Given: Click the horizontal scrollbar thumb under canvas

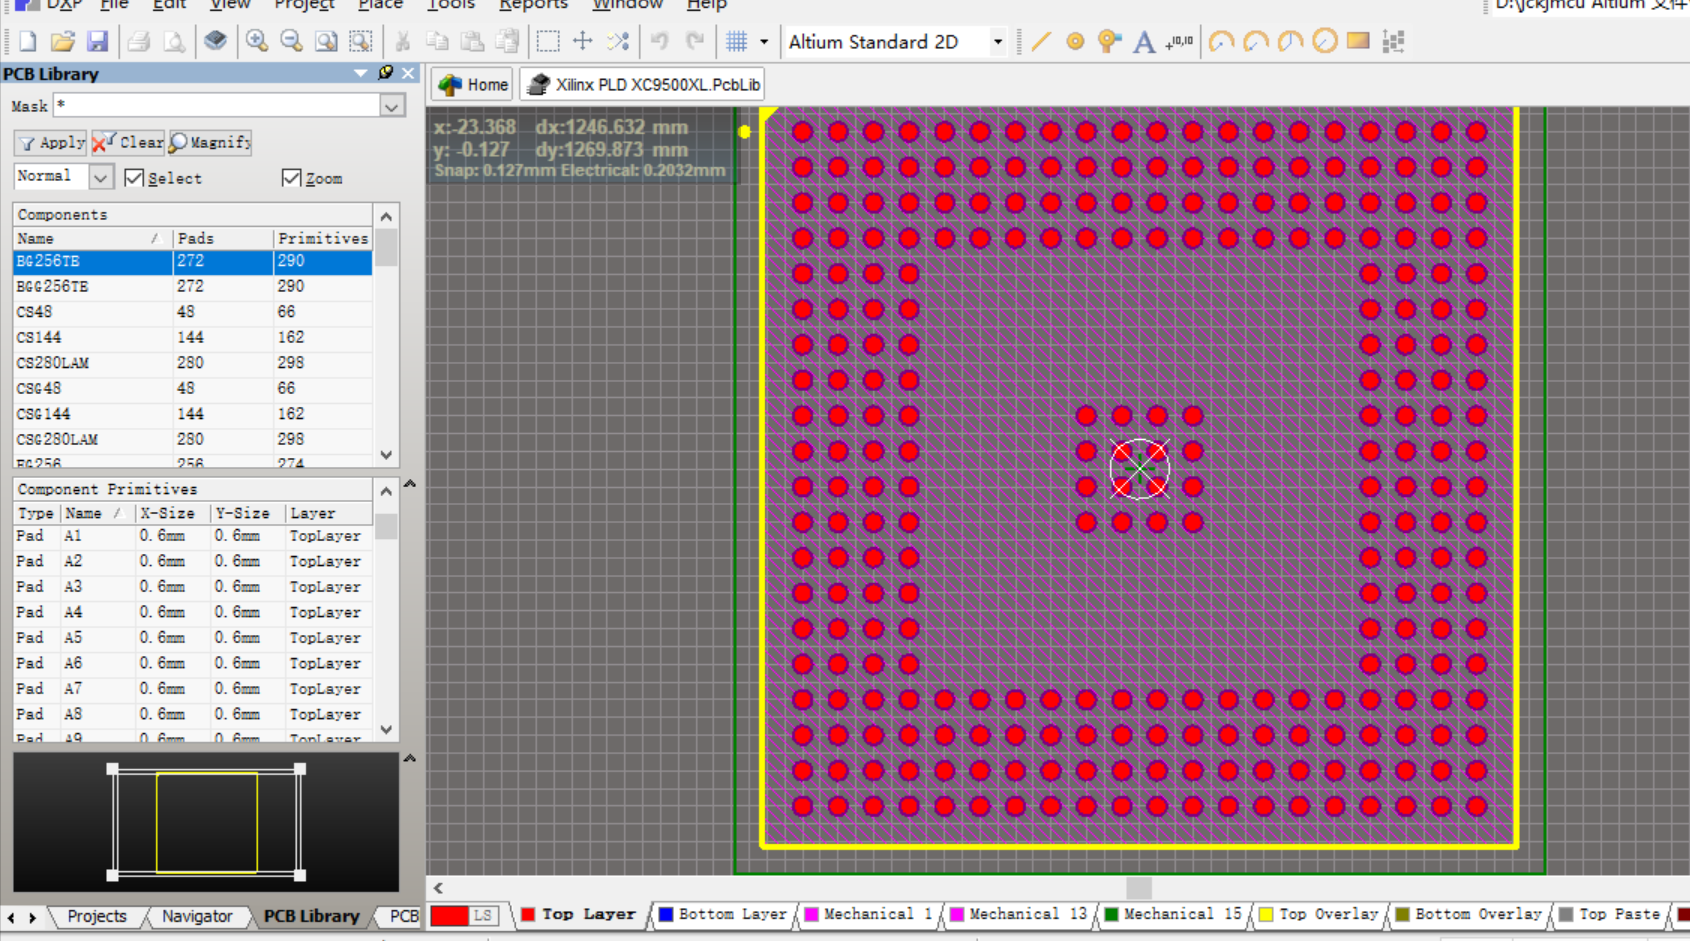Looking at the screenshot, I should (1138, 888).
